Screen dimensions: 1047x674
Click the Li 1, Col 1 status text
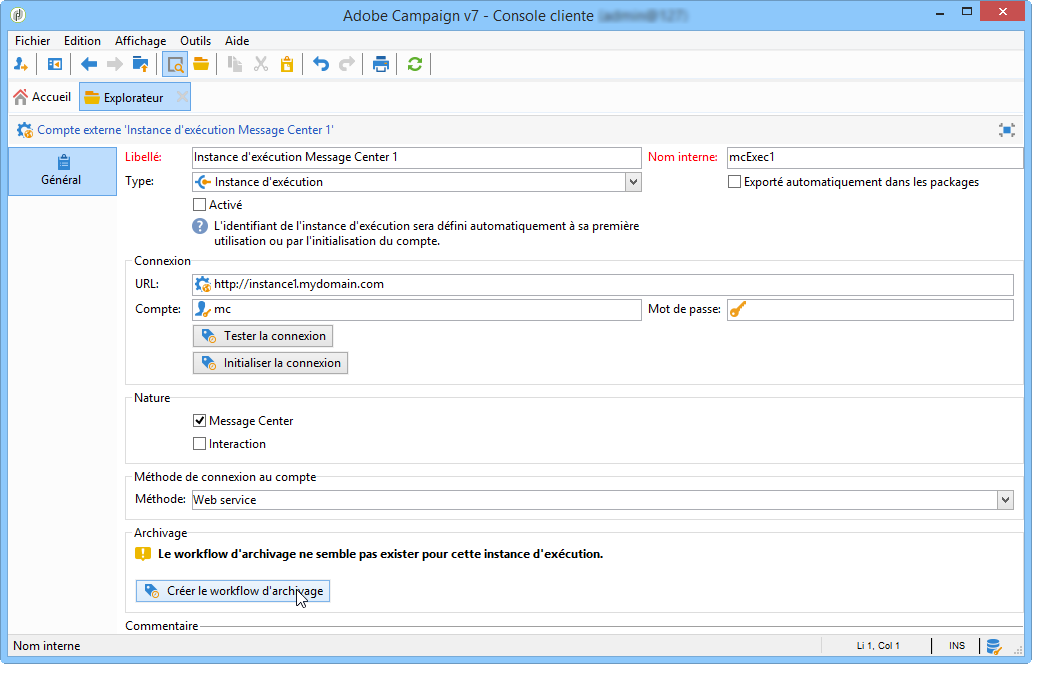[878, 646]
